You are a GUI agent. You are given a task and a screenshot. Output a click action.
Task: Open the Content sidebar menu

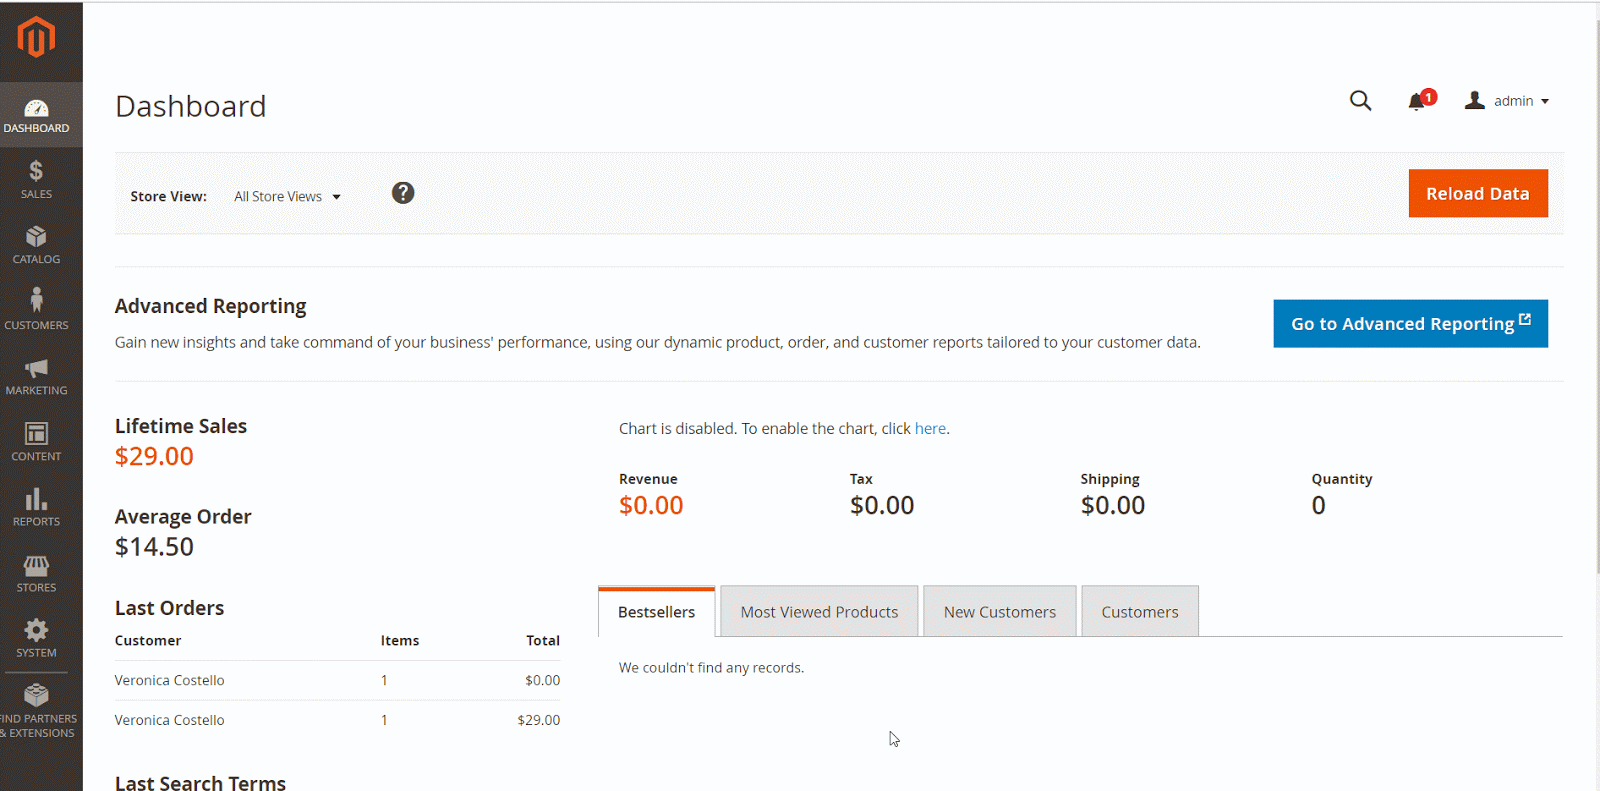point(36,442)
